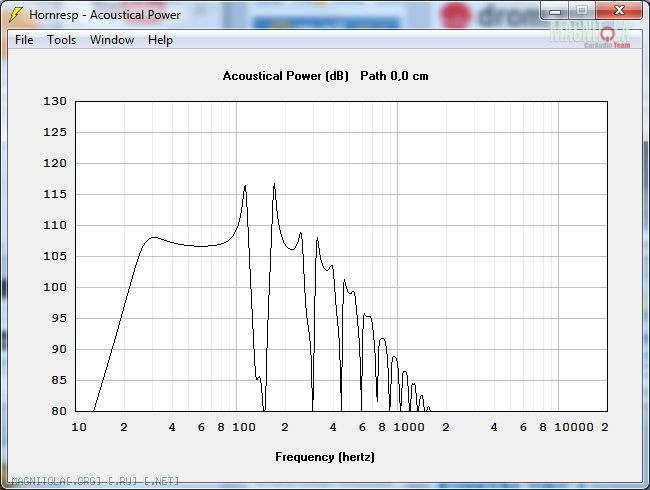This screenshot has height=490, width=650.
Task: Click the 'Acoustical Power (dB)' chart title
Action: point(286,76)
